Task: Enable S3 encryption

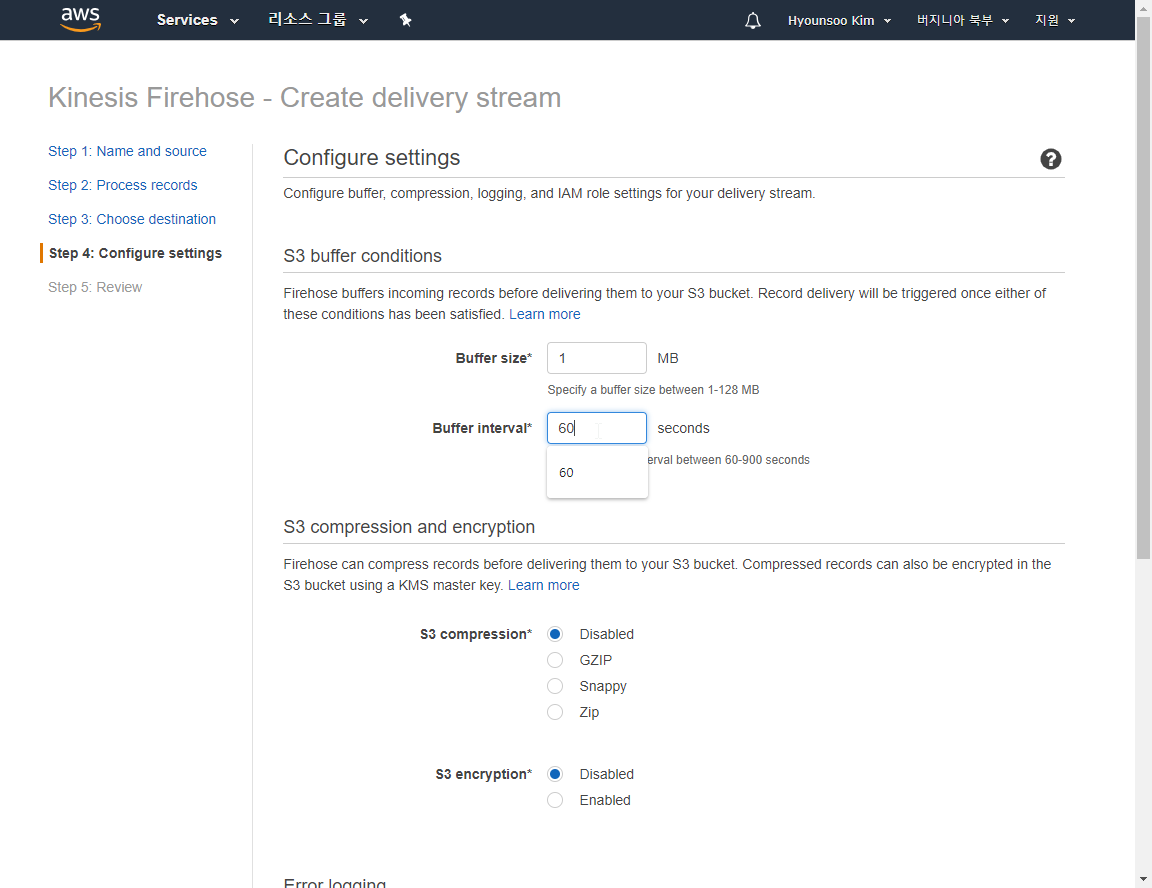Action: coord(555,800)
